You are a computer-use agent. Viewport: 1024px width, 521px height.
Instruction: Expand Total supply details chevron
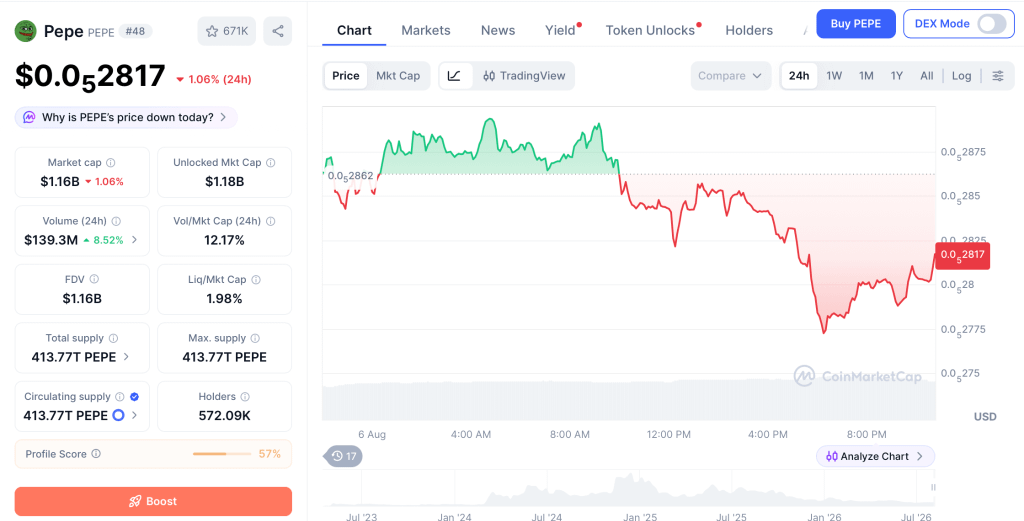click(x=126, y=356)
